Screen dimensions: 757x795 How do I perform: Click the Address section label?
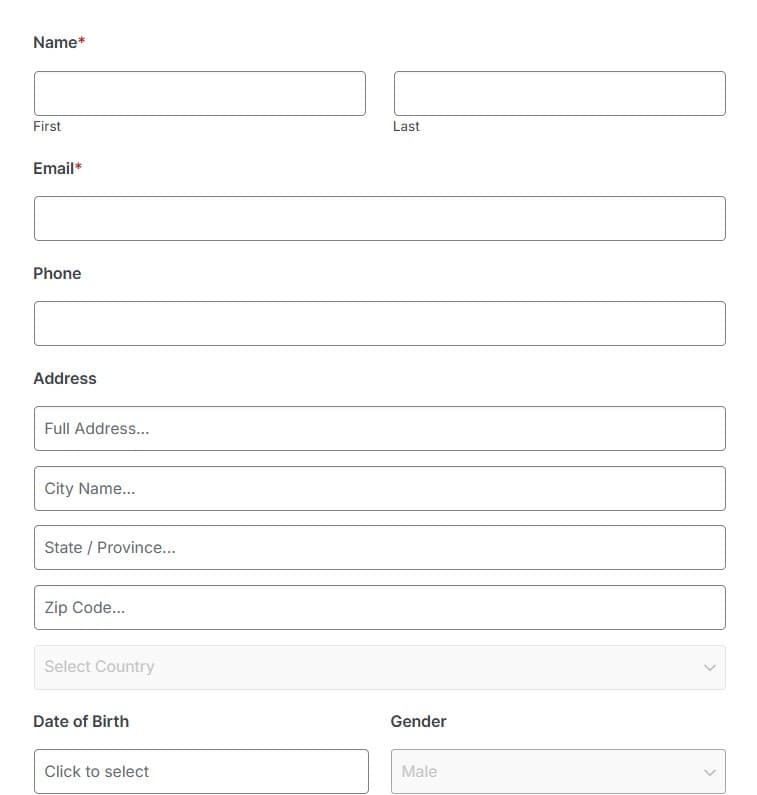coord(65,378)
